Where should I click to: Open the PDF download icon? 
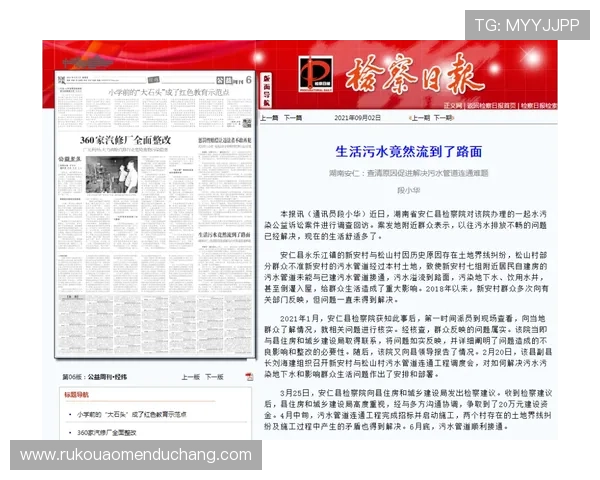249,377
